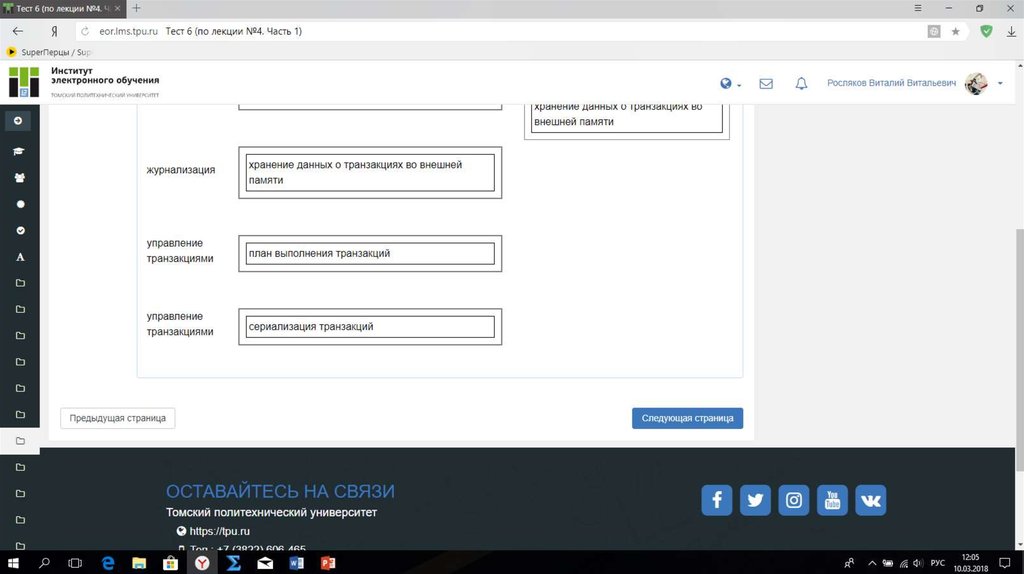The height and width of the screenshot is (574, 1024).
Task: Close the 'Тест 6' browser tab
Action: click(118, 8)
